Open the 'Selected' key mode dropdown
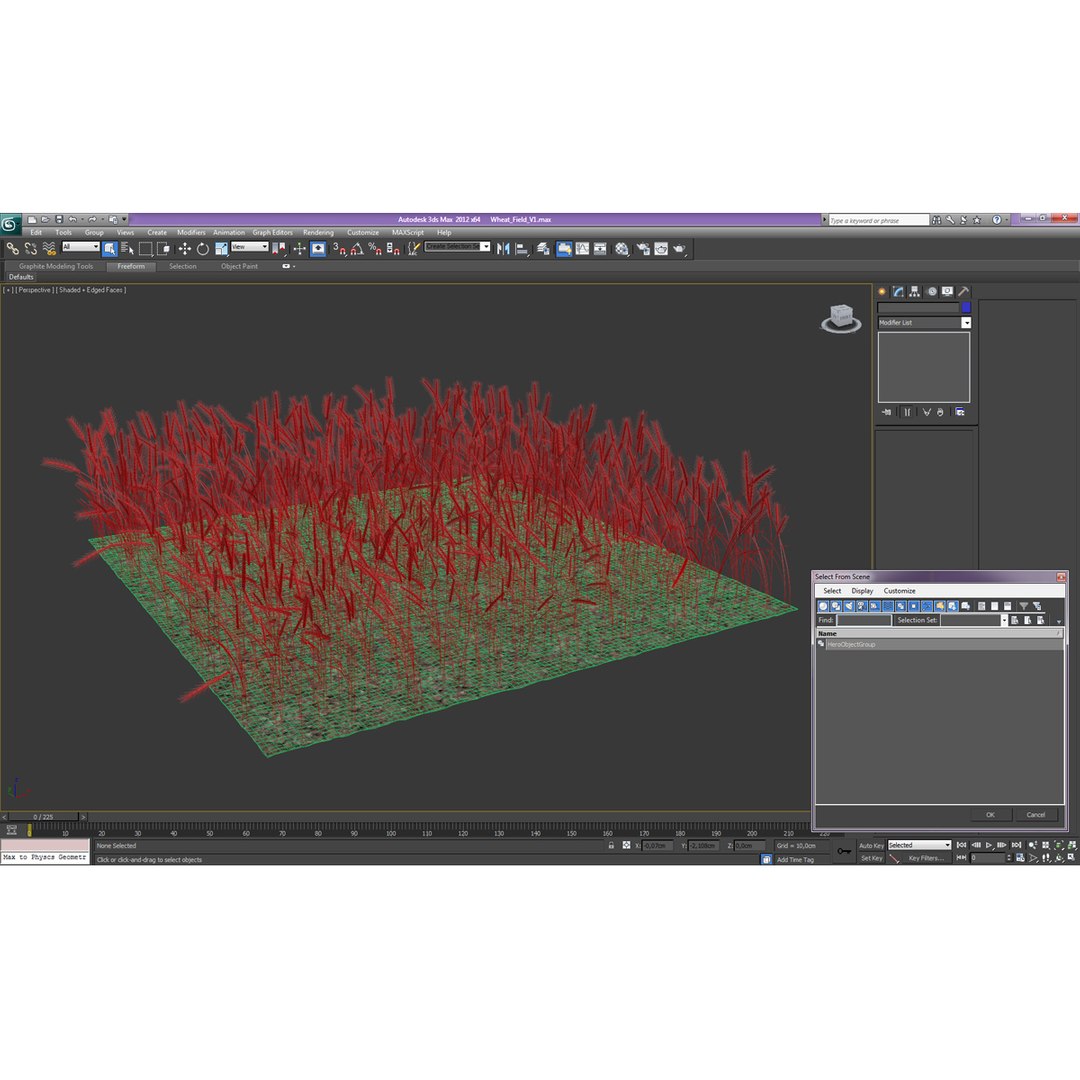 coord(919,845)
